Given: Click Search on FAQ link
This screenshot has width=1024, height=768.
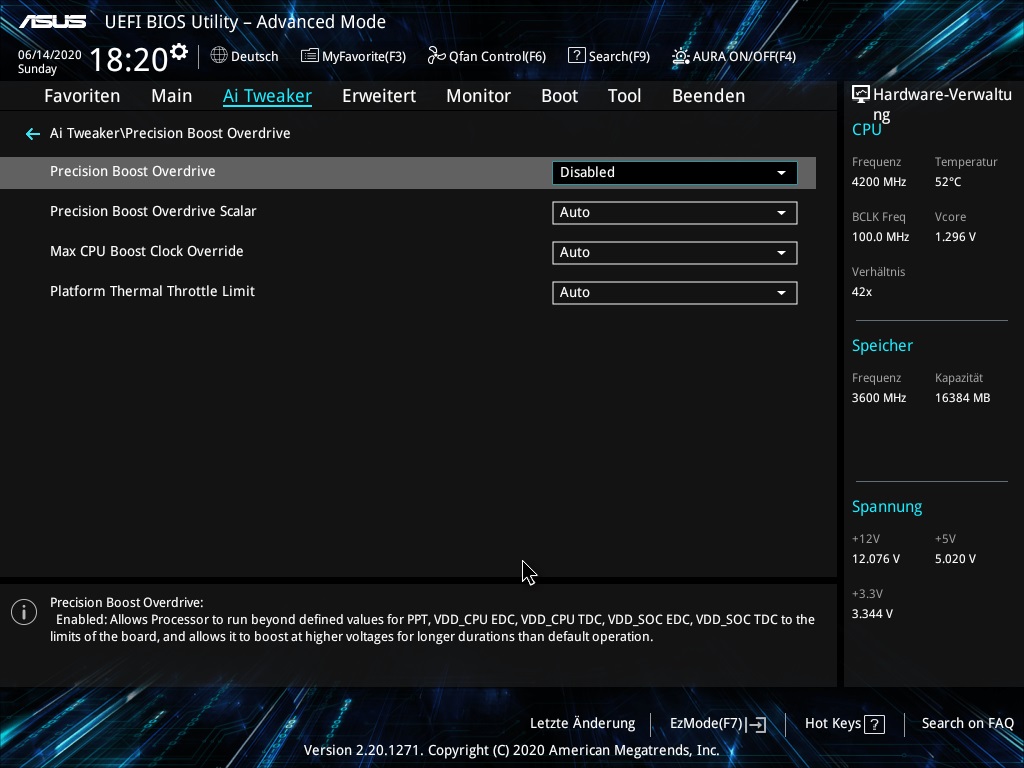Looking at the screenshot, I should (968, 724).
